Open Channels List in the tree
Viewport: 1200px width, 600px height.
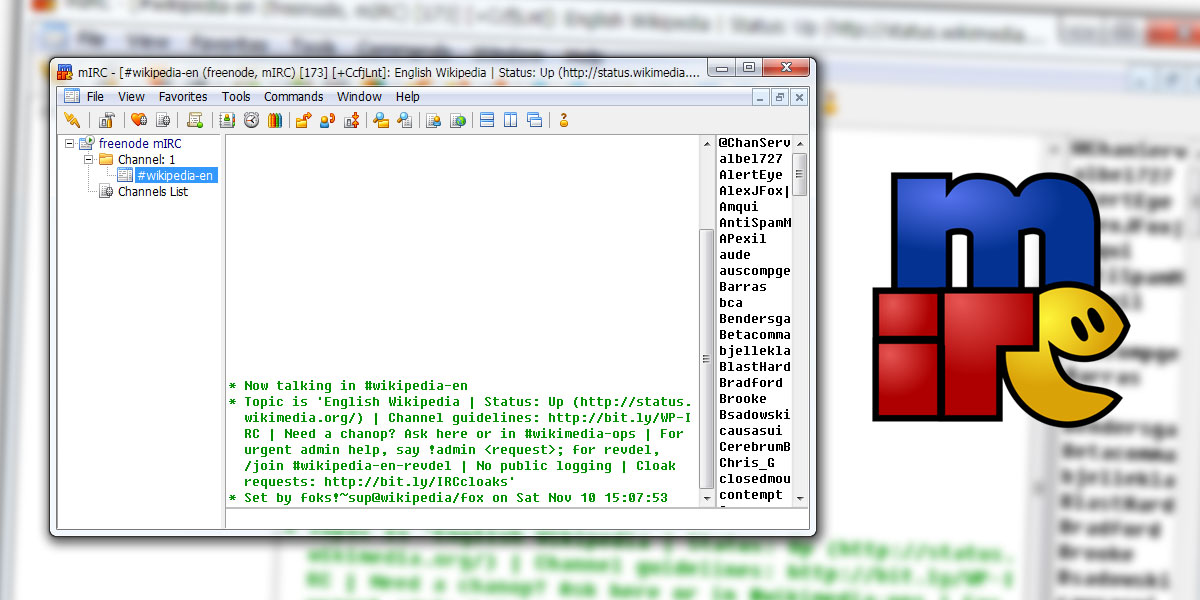(152, 192)
